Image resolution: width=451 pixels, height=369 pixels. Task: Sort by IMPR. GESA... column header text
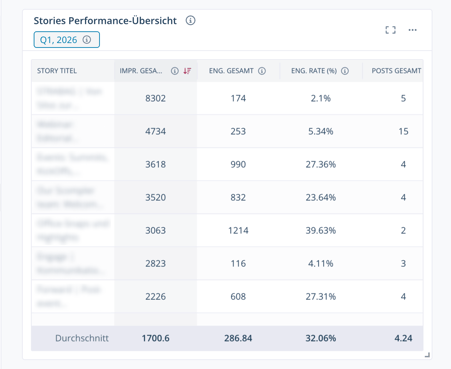pos(141,71)
